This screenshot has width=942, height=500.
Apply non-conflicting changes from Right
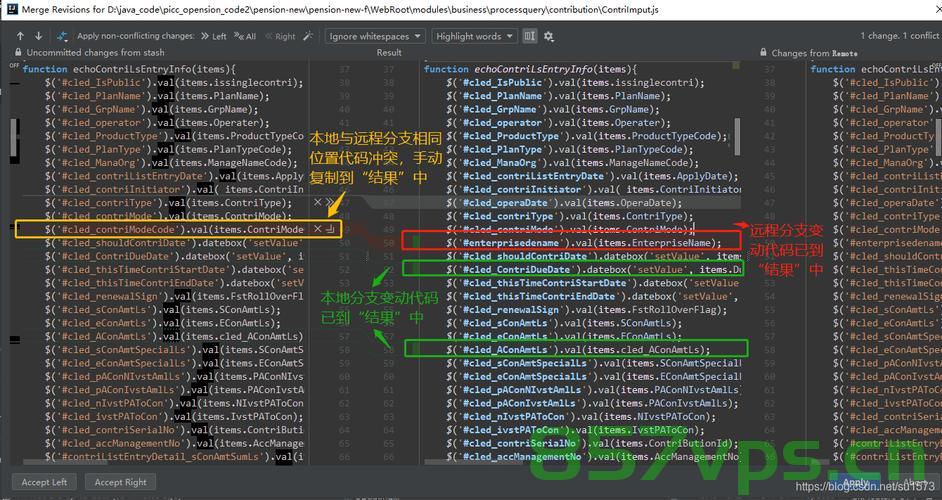click(x=280, y=36)
